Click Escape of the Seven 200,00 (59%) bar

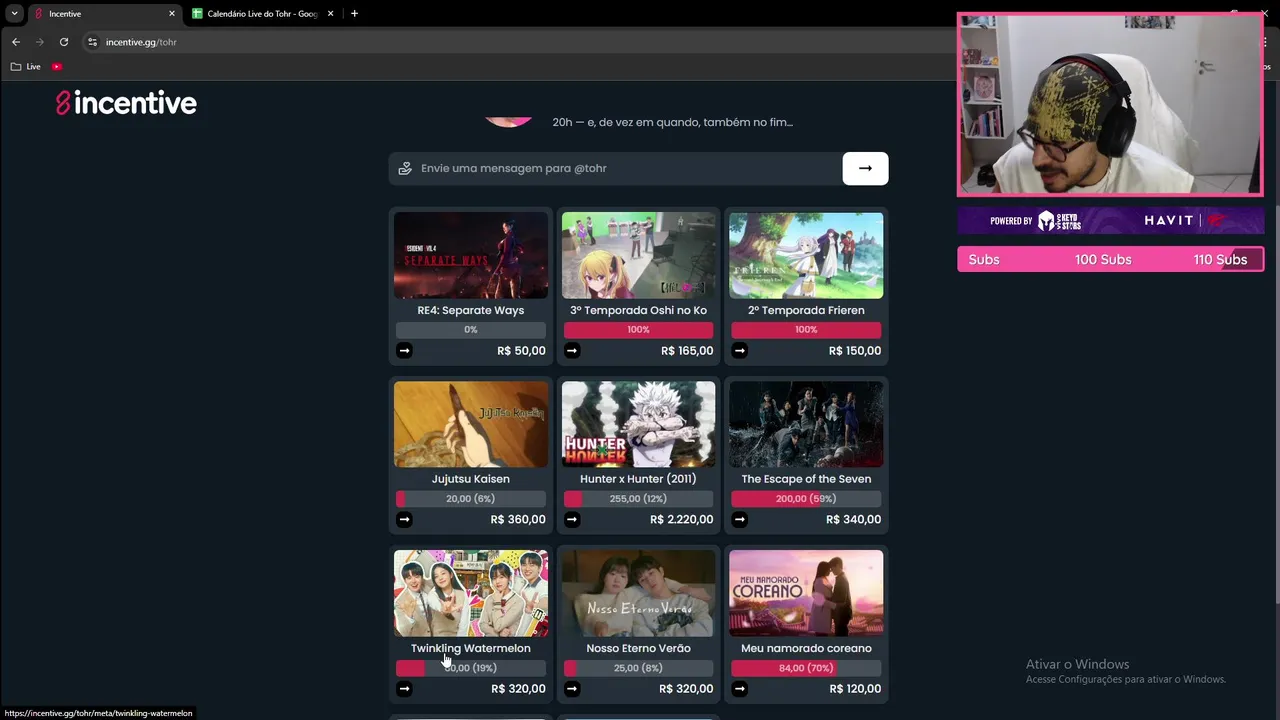coord(806,498)
